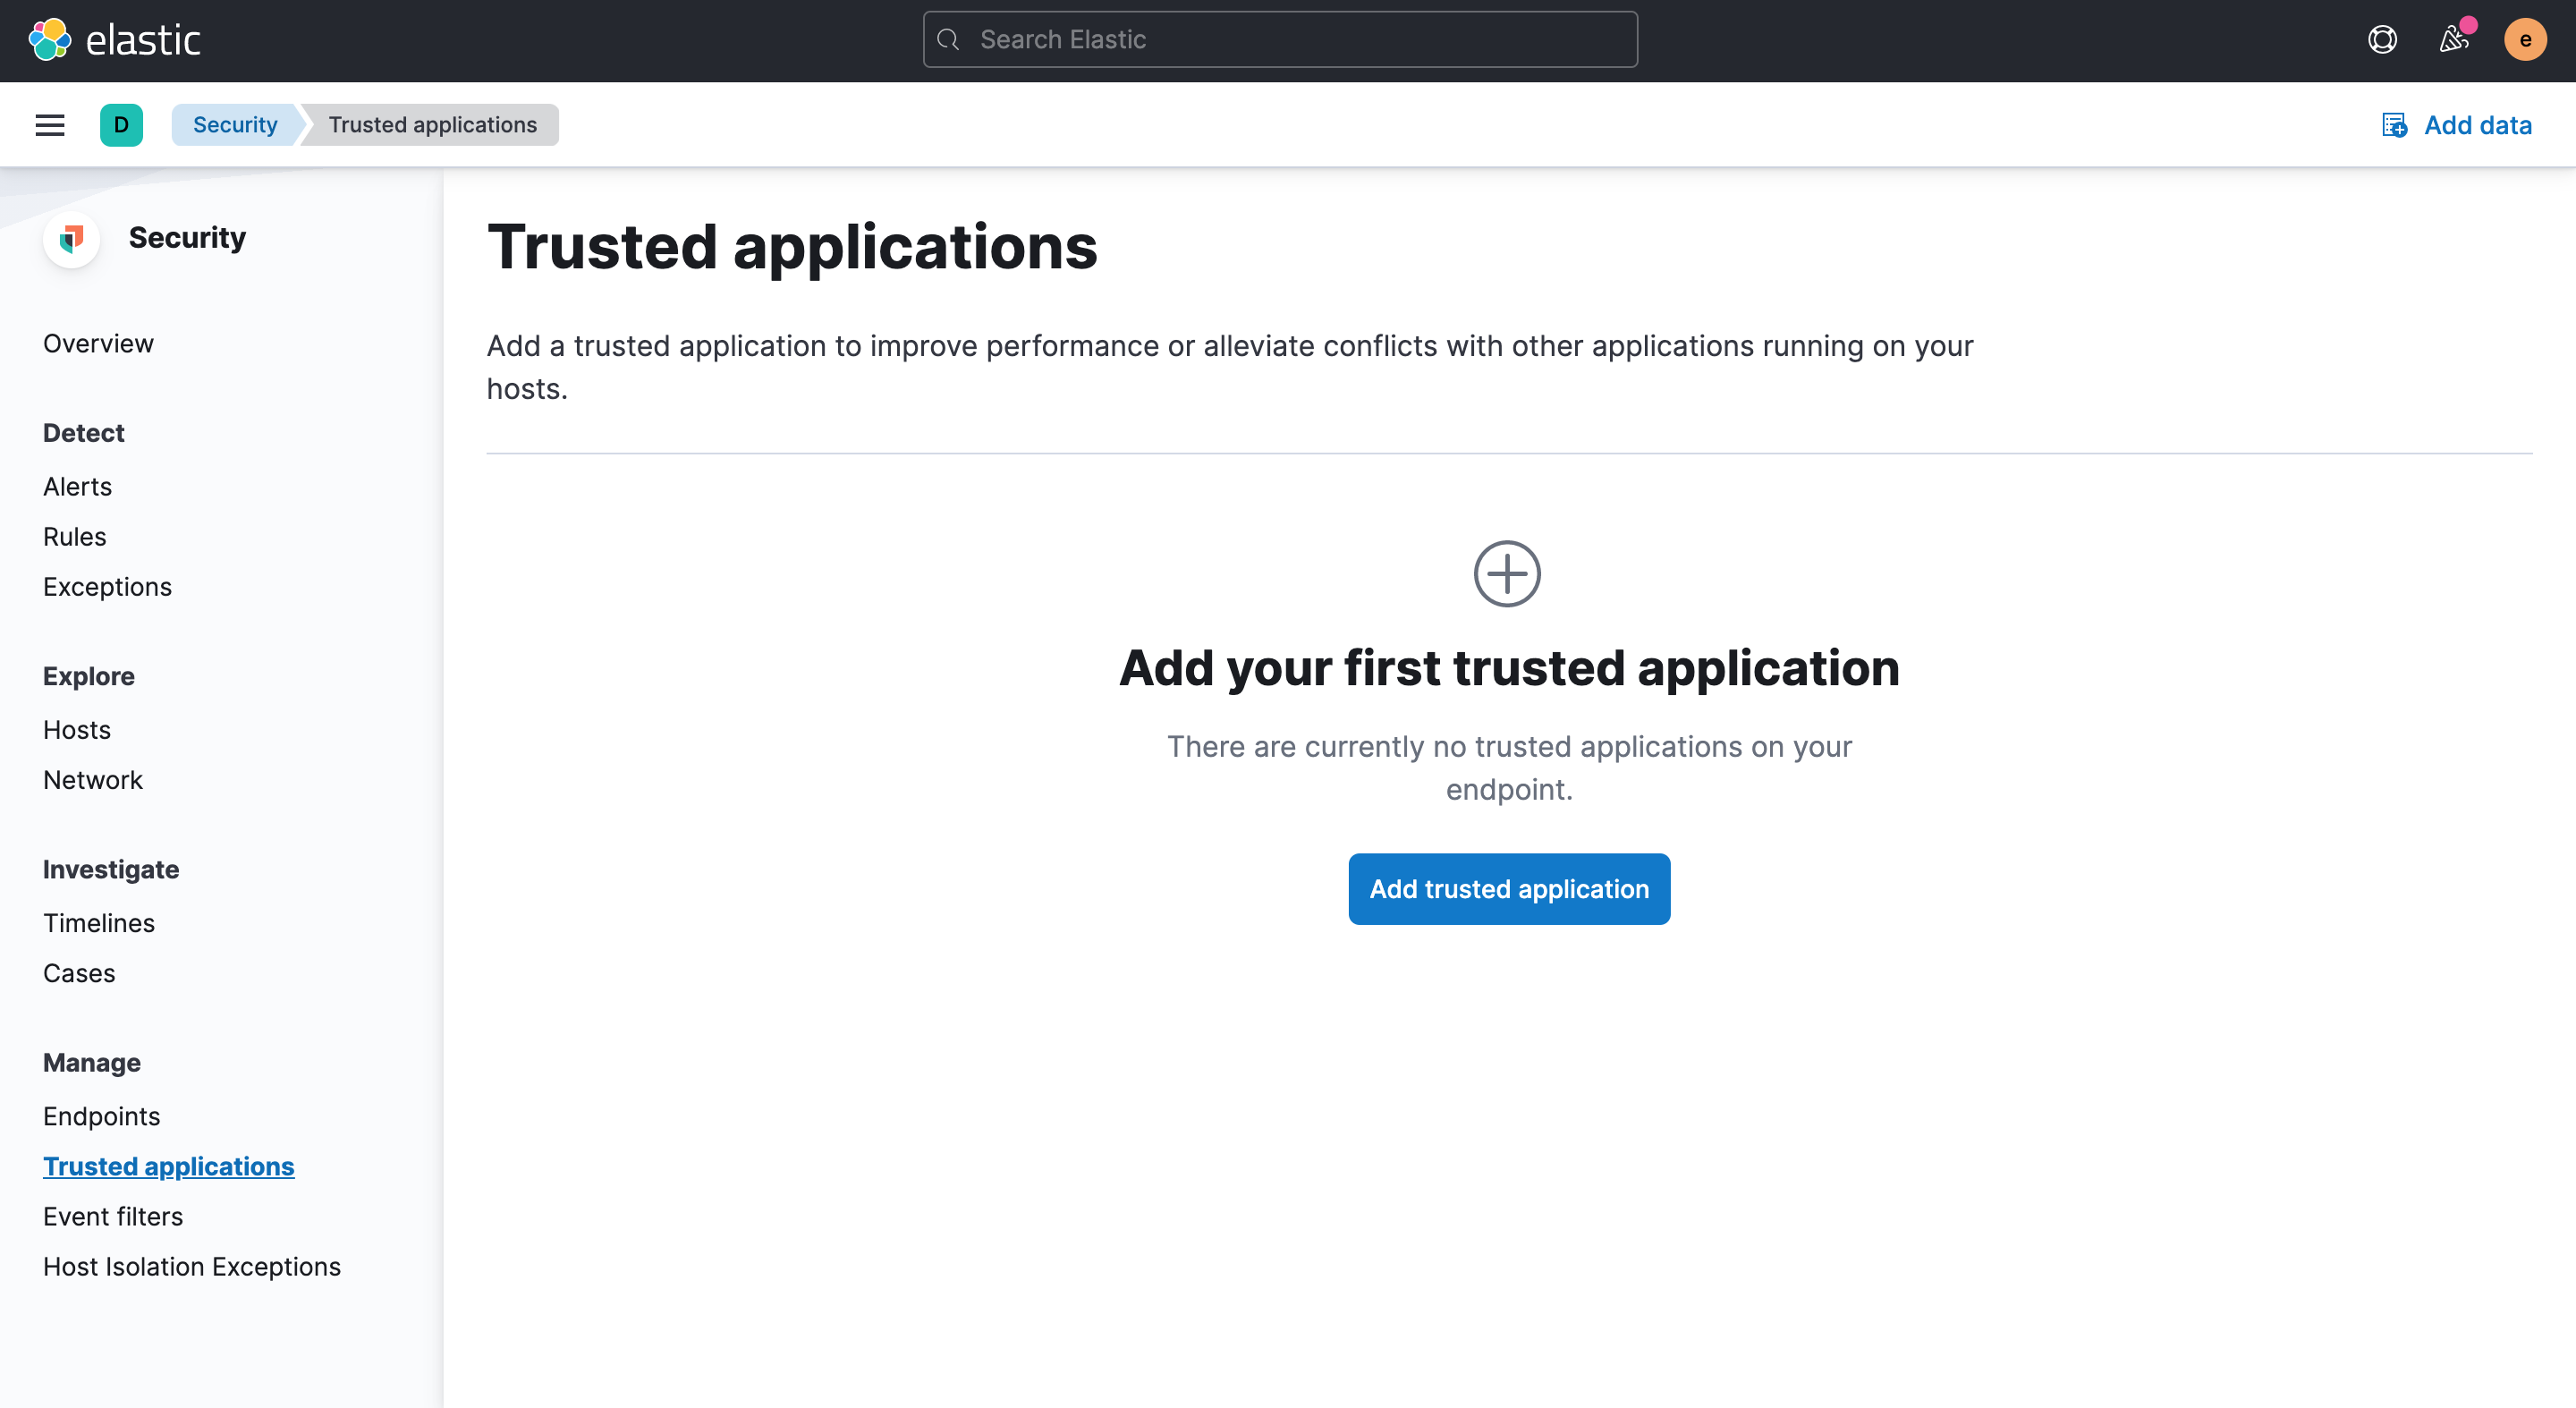This screenshot has height=1408, width=2576.
Task: Open the user avatar 'e' menu
Action: point(2524,40)
